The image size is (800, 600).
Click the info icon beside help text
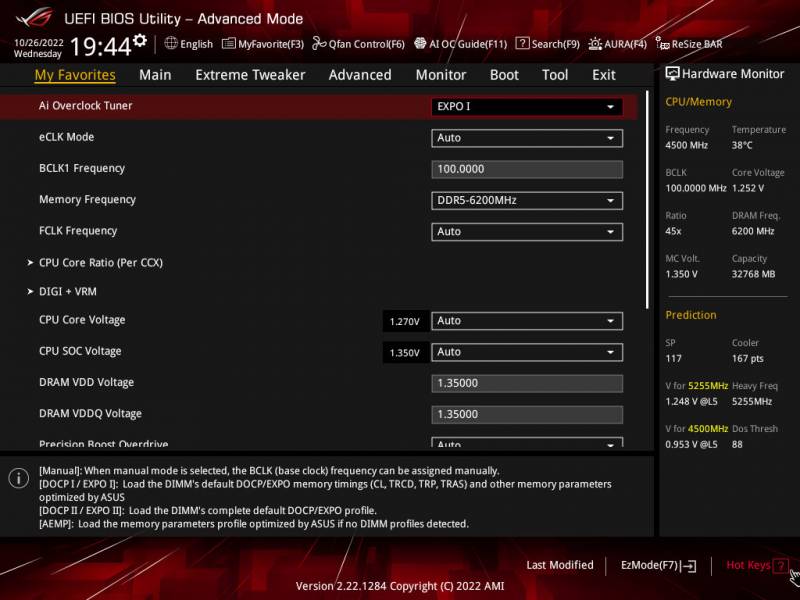pos(19,479)
